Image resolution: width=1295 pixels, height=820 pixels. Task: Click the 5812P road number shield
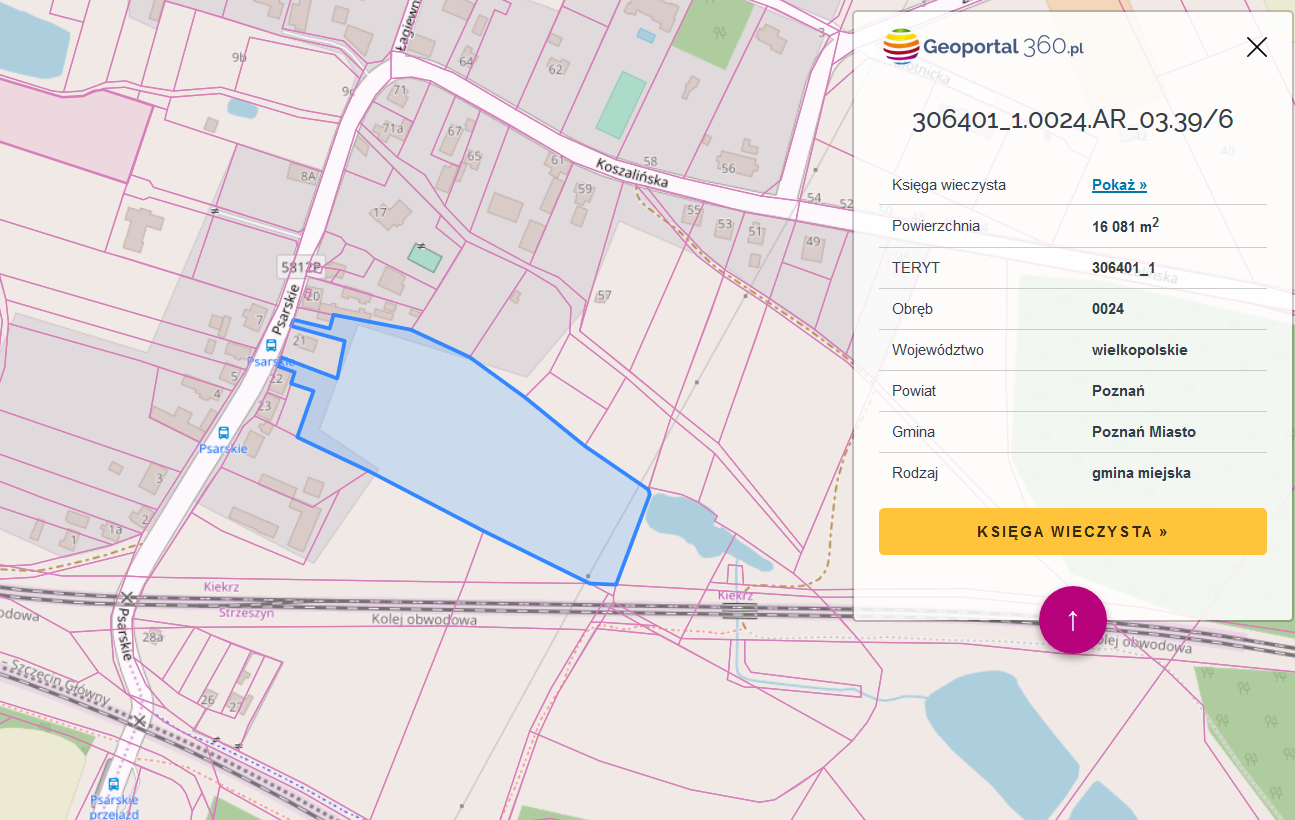[x=301, y=267]
